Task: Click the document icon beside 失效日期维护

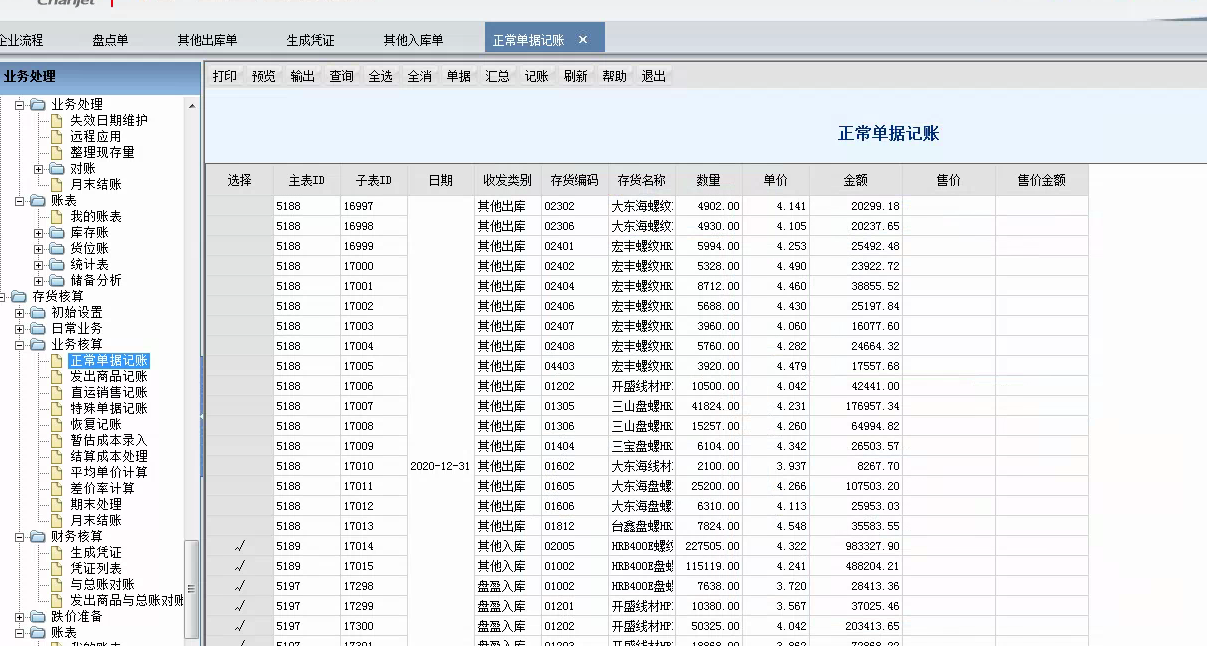Action: coord(57,120)
